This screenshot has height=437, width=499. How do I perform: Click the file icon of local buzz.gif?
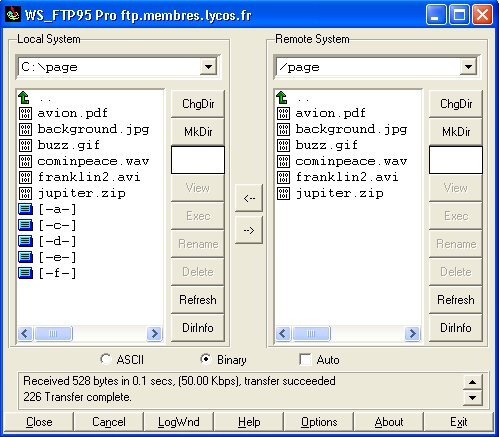(x=25, y=145)
